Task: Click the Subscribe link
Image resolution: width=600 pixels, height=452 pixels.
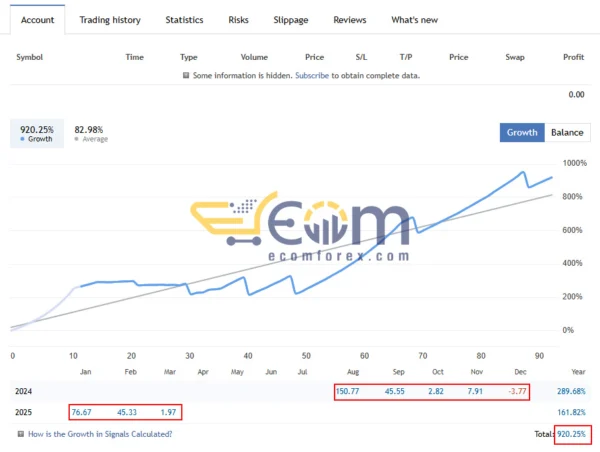Action: click(311, 75)
